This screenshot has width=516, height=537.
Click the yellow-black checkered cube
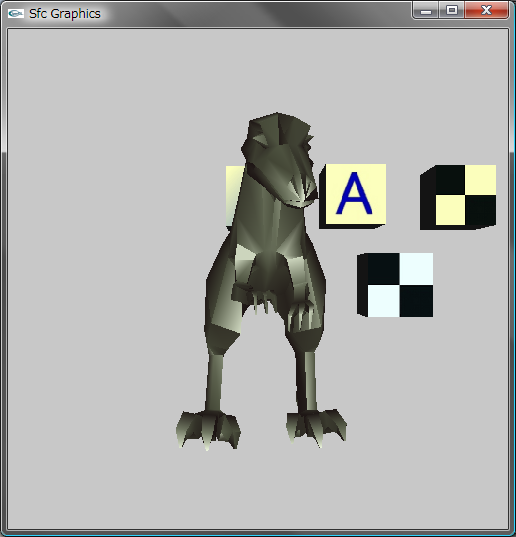click(458, 197)
